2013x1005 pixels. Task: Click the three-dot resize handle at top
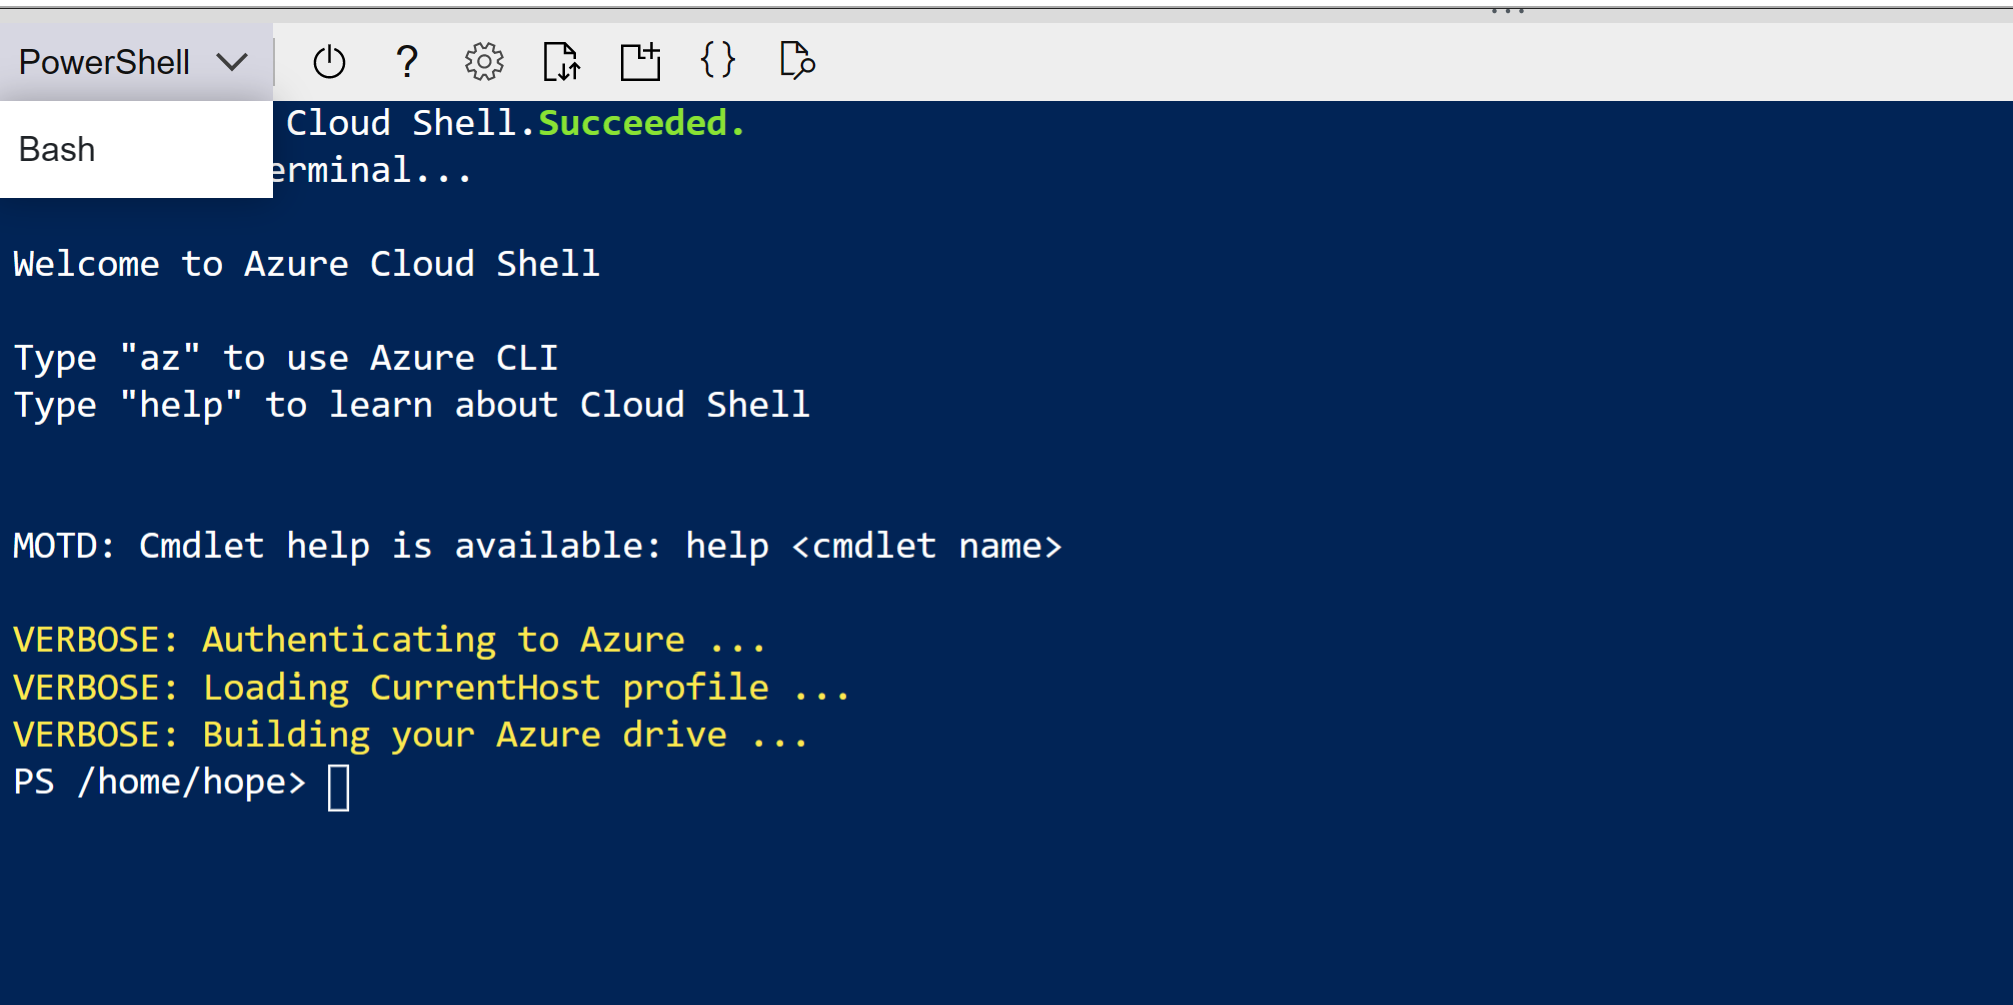pos(1507,11)
